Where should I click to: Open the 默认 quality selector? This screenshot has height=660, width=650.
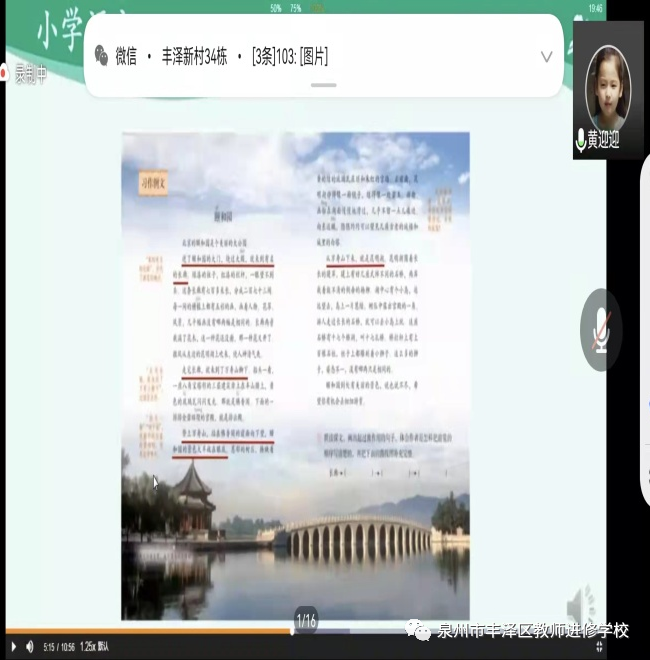[103, 647]
